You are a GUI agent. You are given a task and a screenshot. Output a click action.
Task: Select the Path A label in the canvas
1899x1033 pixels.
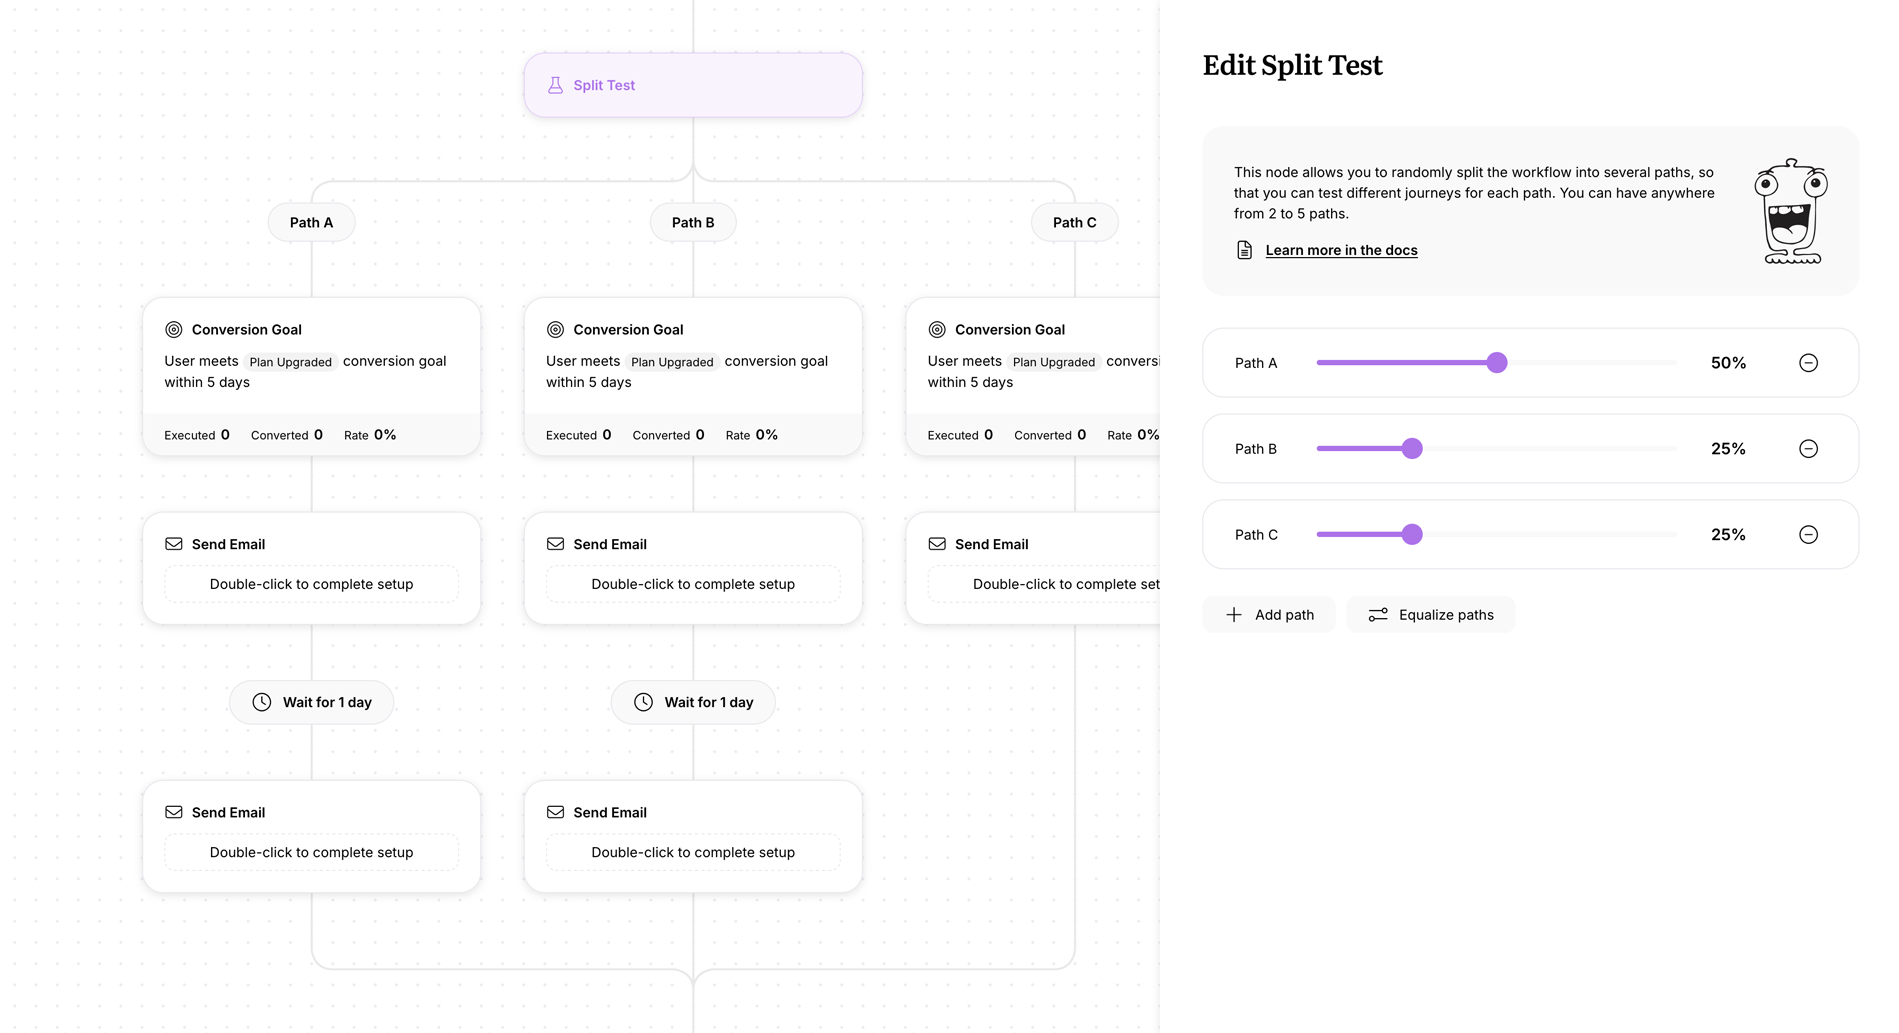[311, 222]
